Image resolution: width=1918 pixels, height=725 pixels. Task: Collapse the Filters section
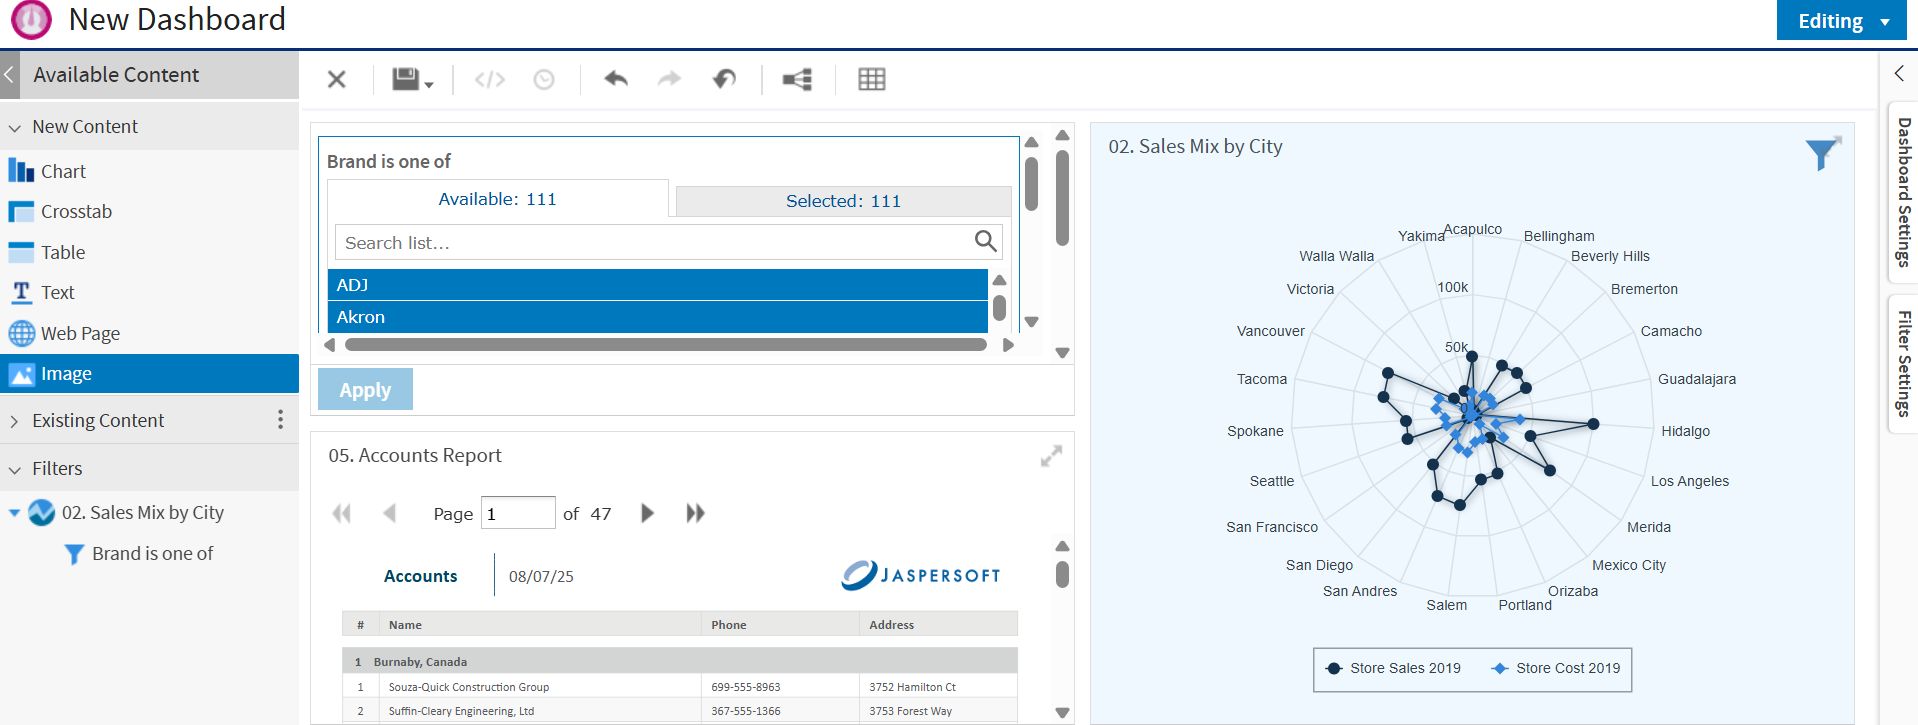[x=57, y=468]
